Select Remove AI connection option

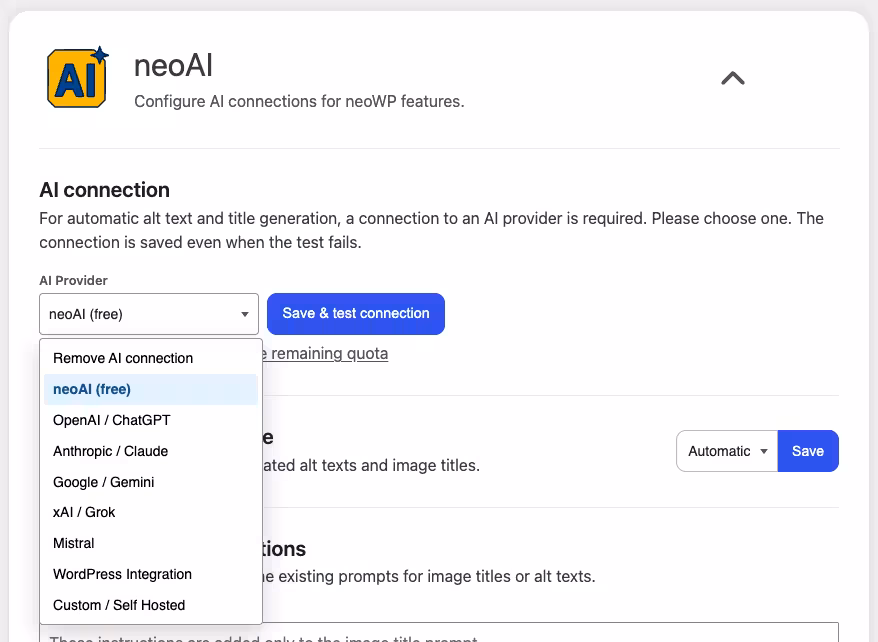click(x=151, y=358)
